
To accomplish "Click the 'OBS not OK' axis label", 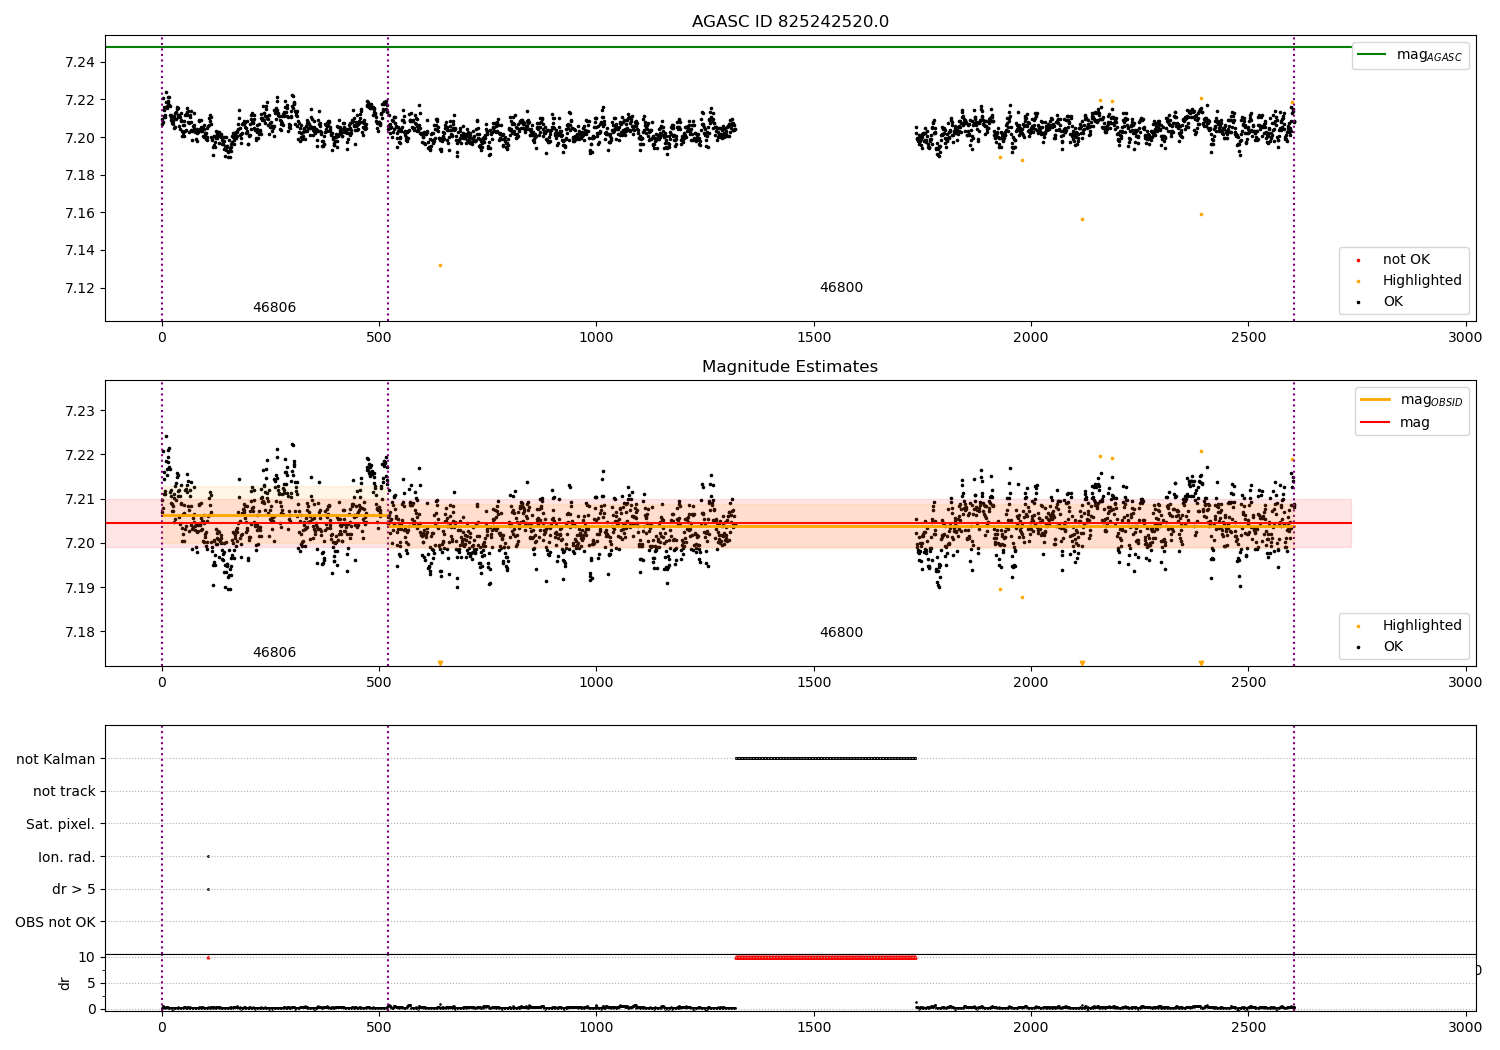I will point(55,922).
